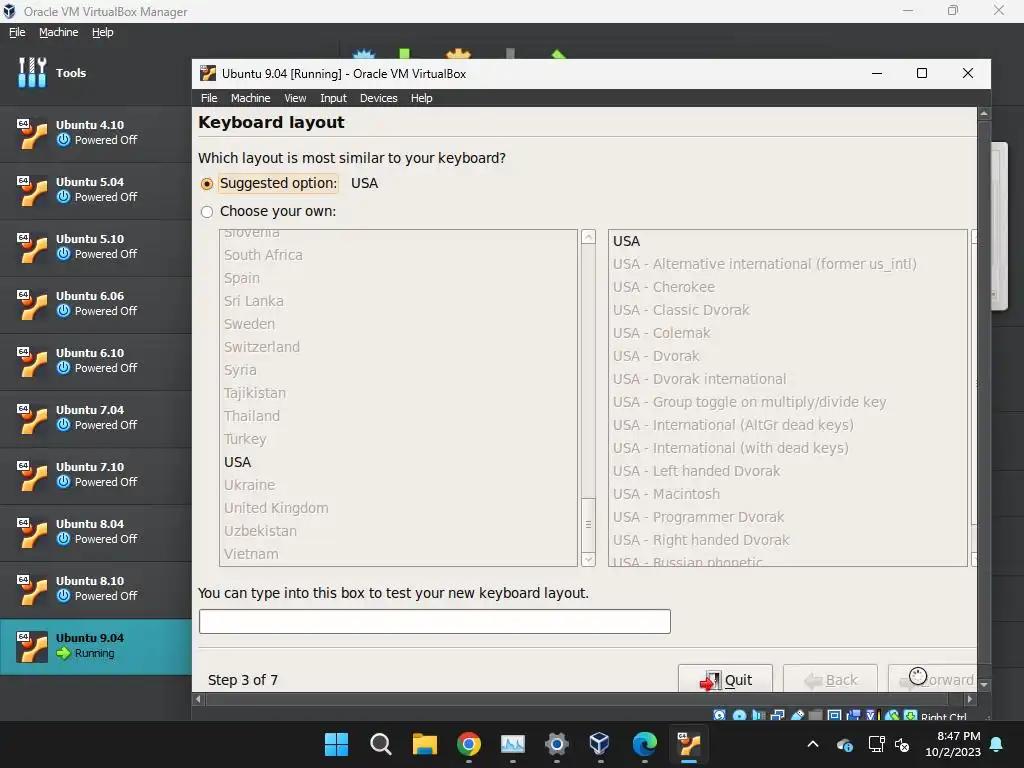
Task: Select the running Ubuntu 9.04 machine icon
Action: pyautogui.click(x=32, y=646)
